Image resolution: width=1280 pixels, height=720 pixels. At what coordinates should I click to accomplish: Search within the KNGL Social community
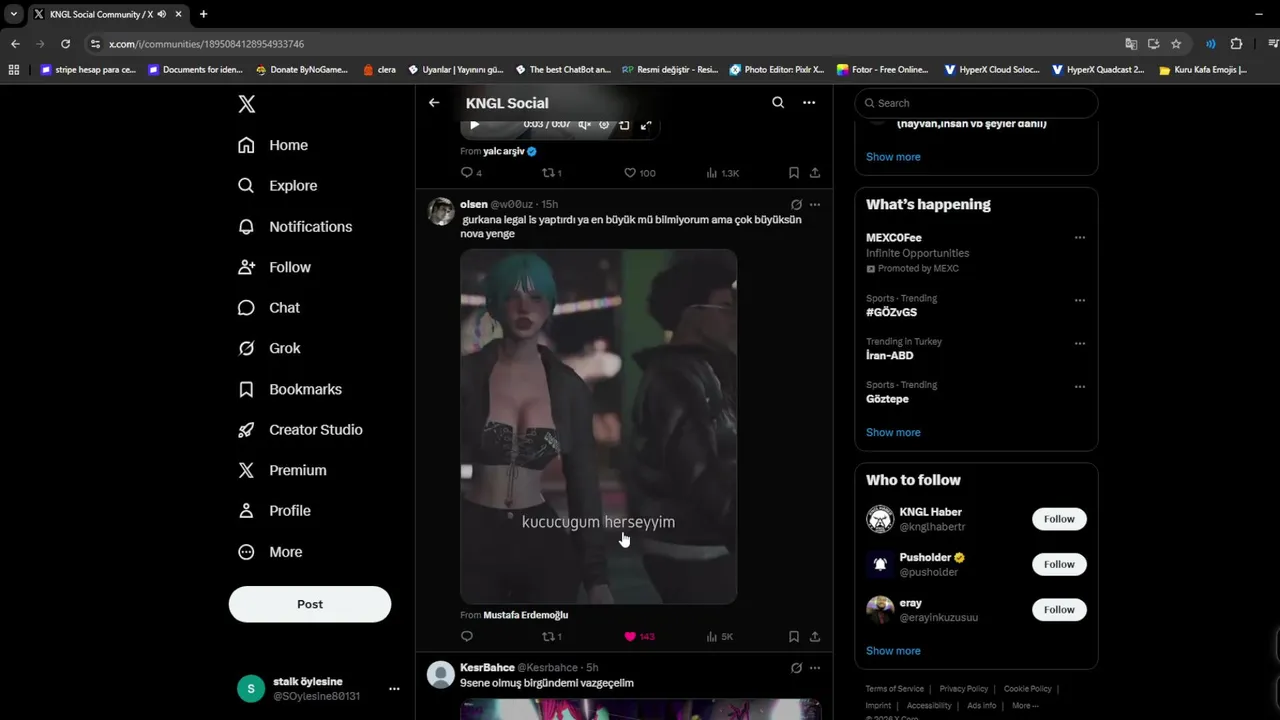(778, 103)
